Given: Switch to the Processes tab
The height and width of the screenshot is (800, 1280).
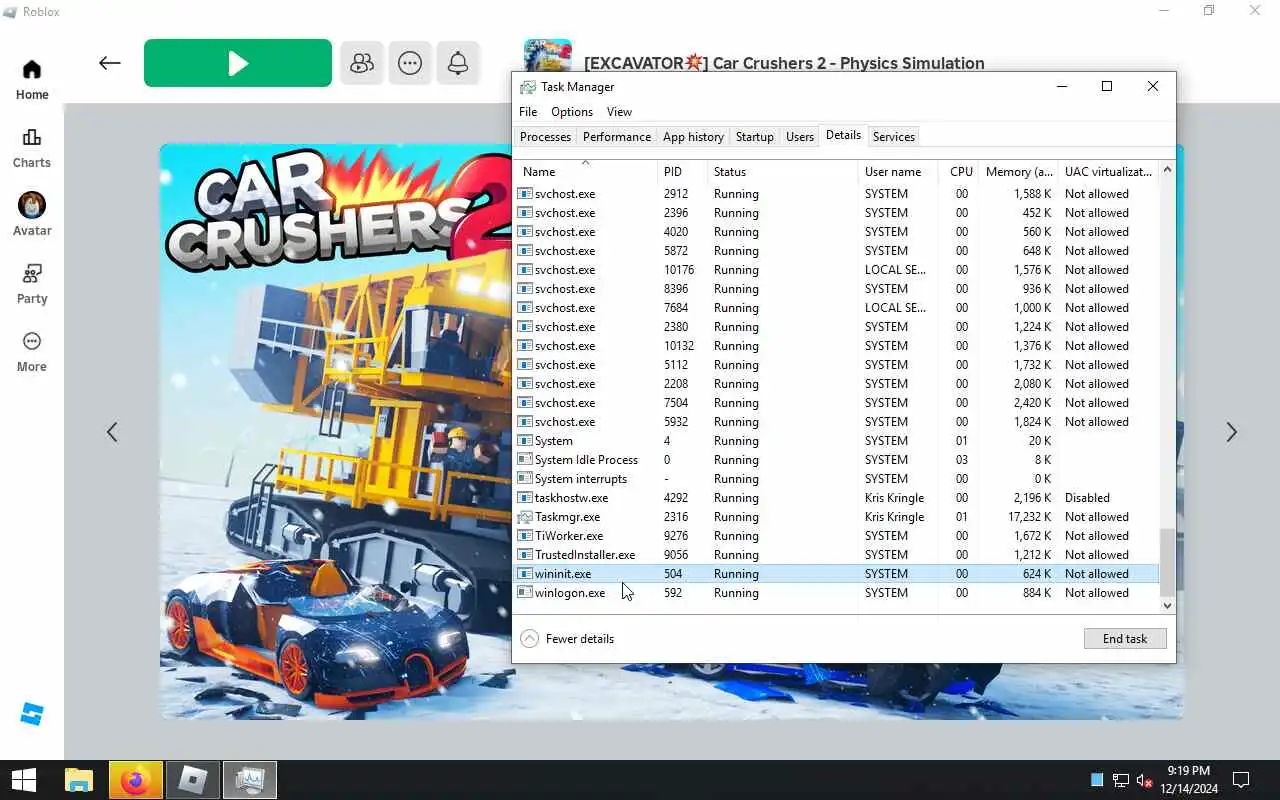Looking at the screenshot, I should [x=545, y=137].
